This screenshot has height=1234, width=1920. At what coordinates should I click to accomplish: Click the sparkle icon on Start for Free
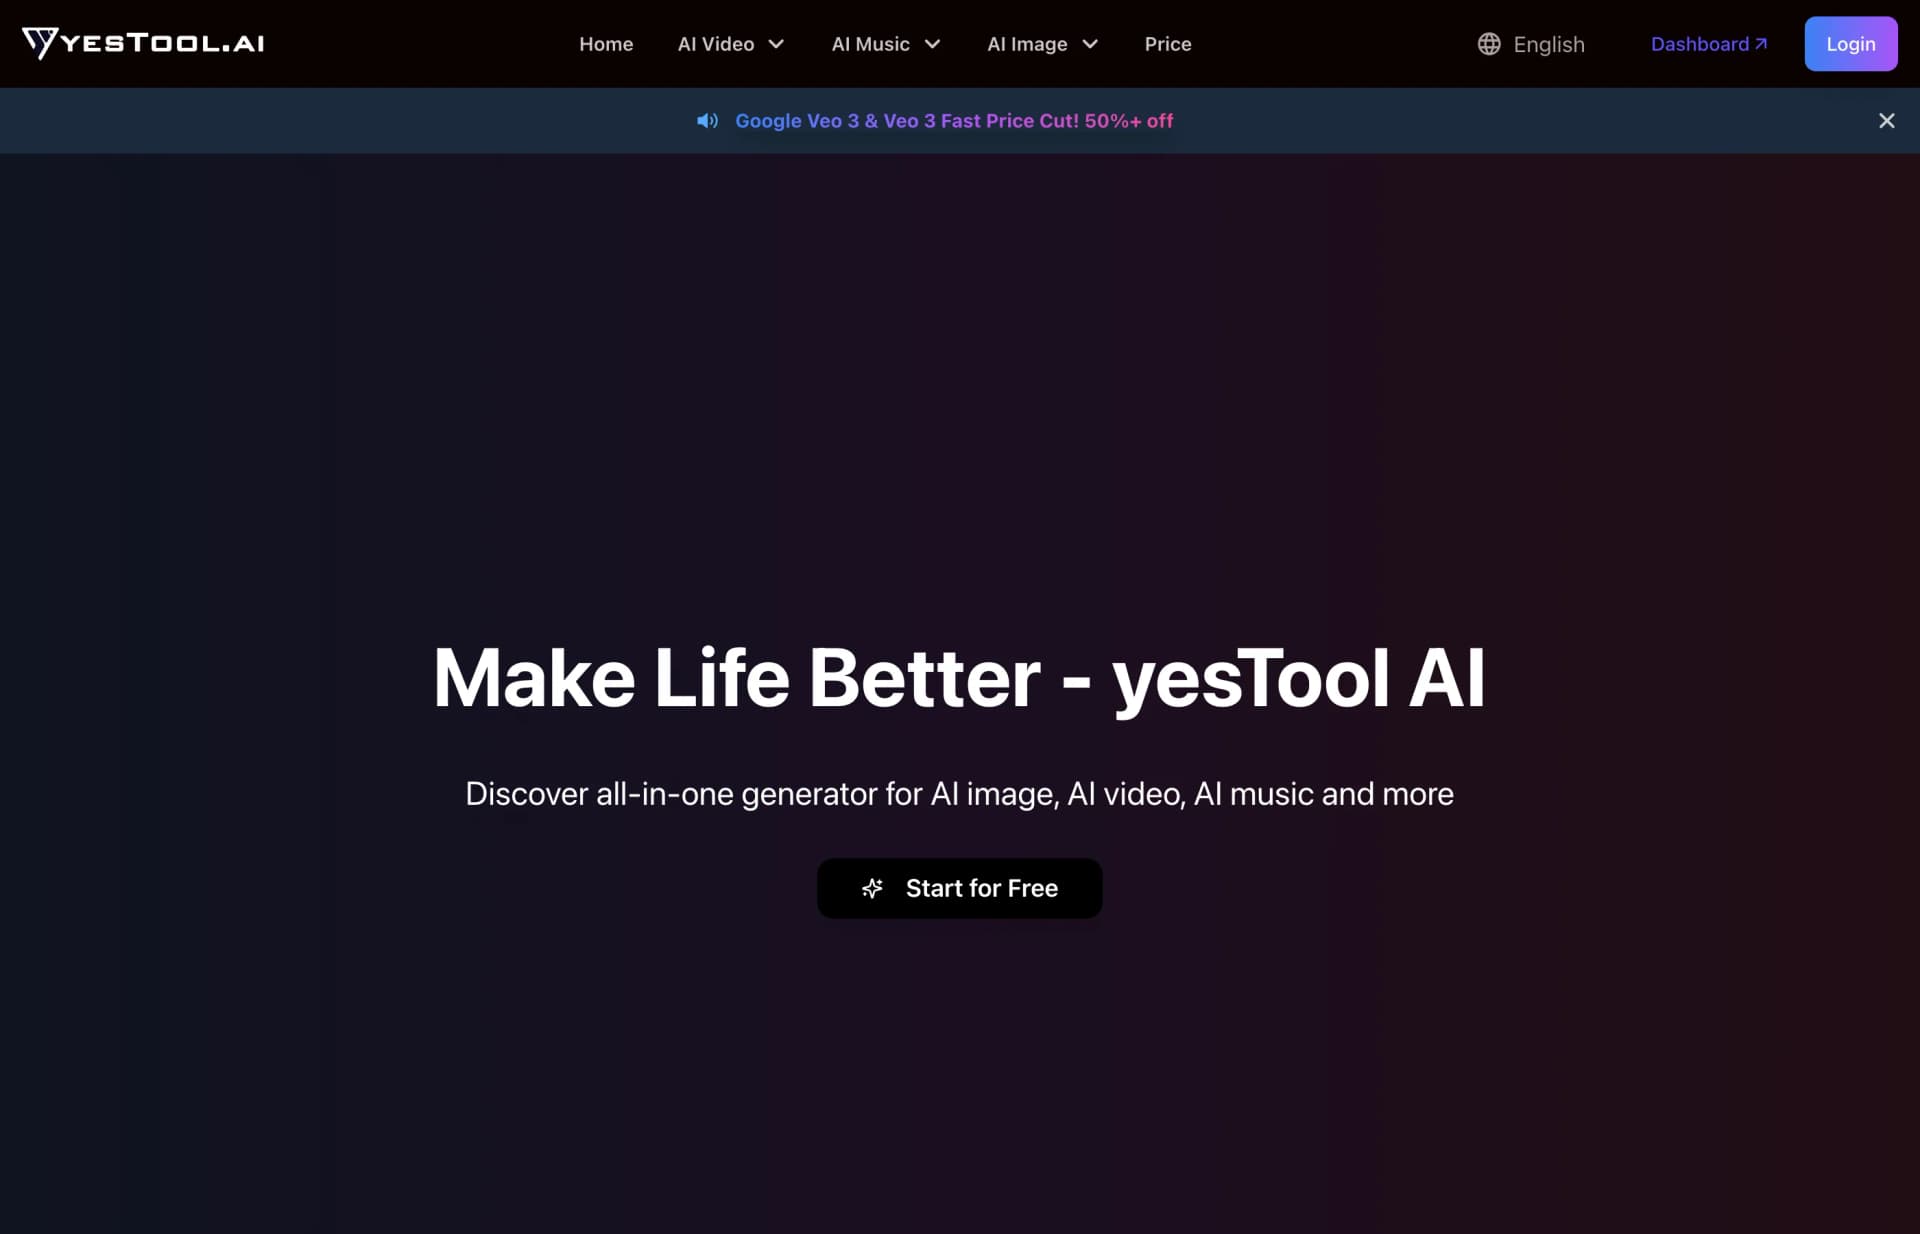(x=872, y=888)
